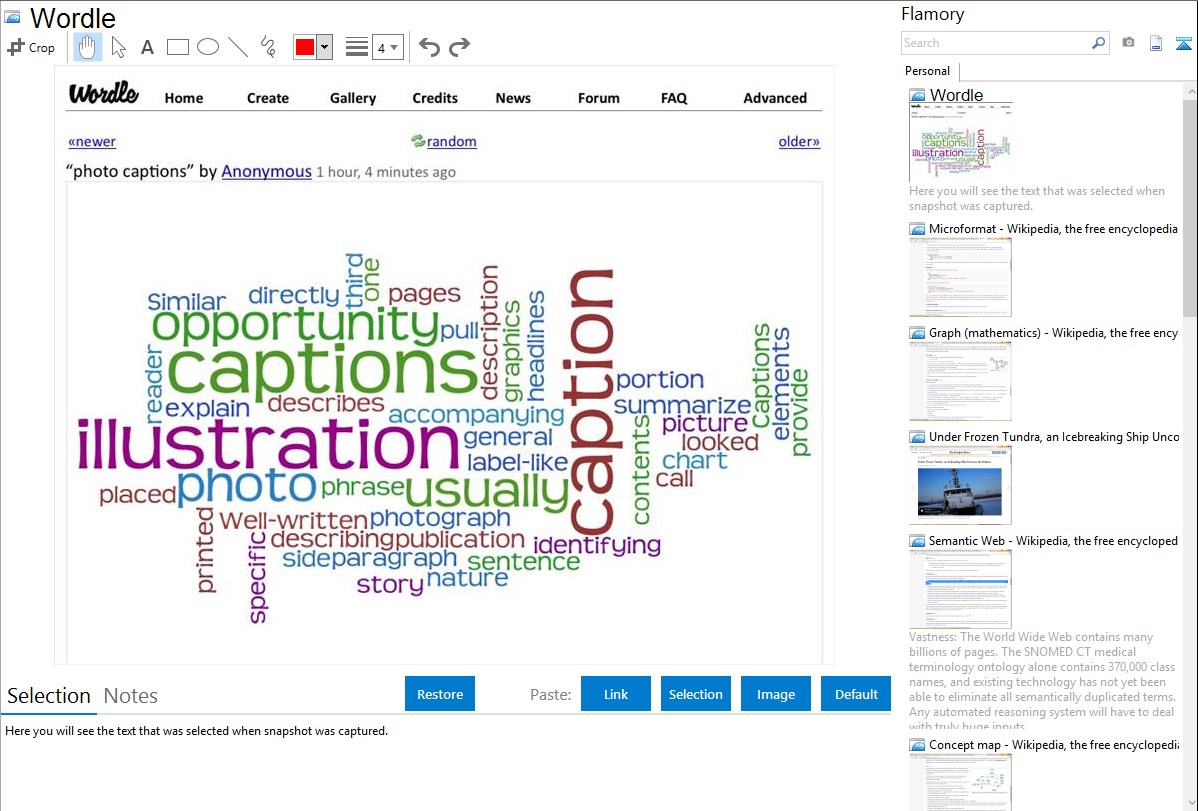Open the line width dropdown showing 4
The width and height of the screenshot is (1198, 811).
coord(387,47)
